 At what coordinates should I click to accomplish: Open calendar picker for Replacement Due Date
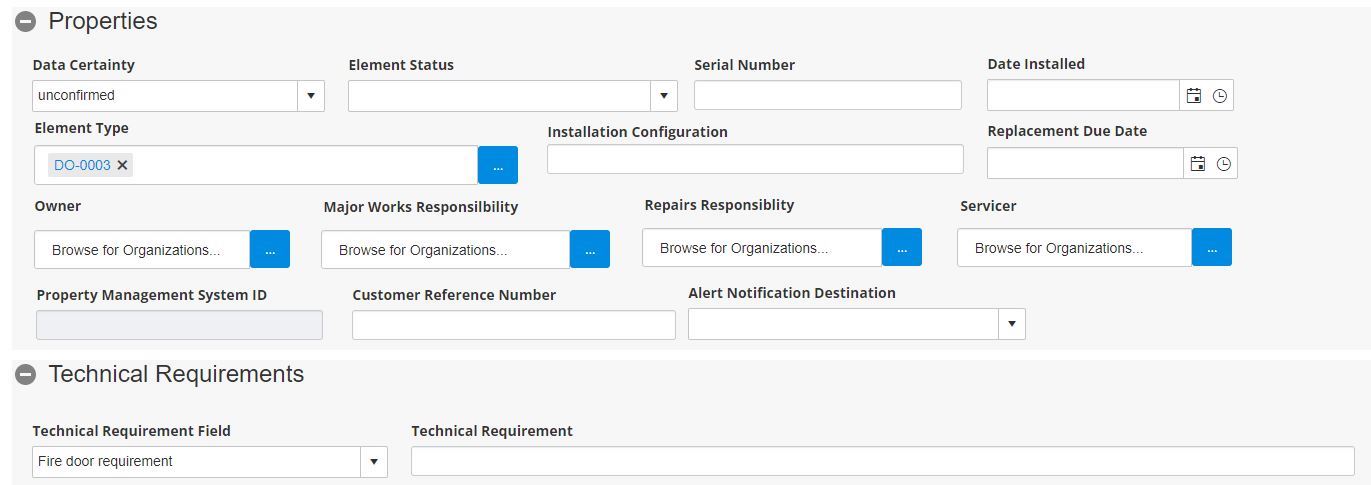[1197, 164]
